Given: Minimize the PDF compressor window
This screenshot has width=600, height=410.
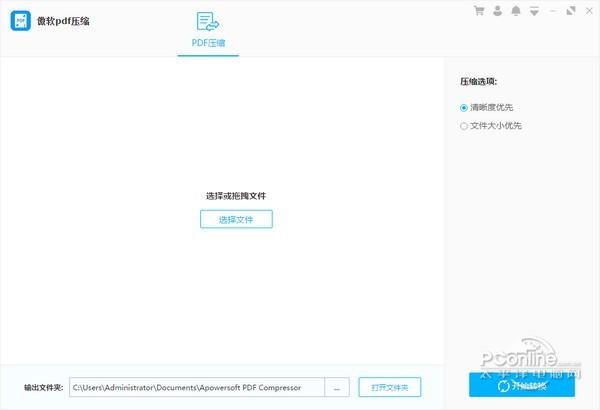Looking at the screenshot, I should (x=553, y=11).
